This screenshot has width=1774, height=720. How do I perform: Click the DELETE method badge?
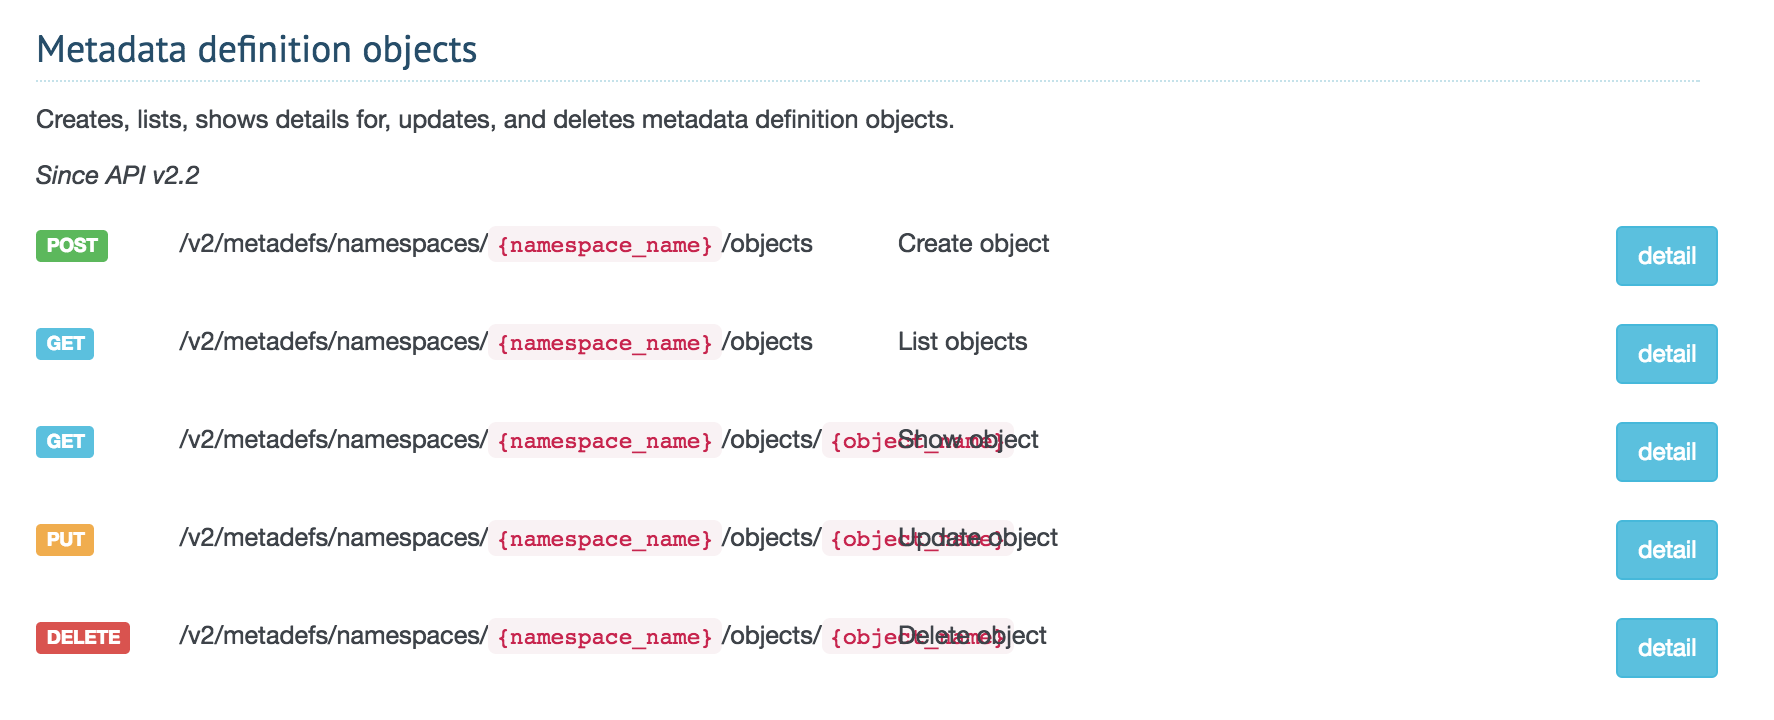(83, 637)
